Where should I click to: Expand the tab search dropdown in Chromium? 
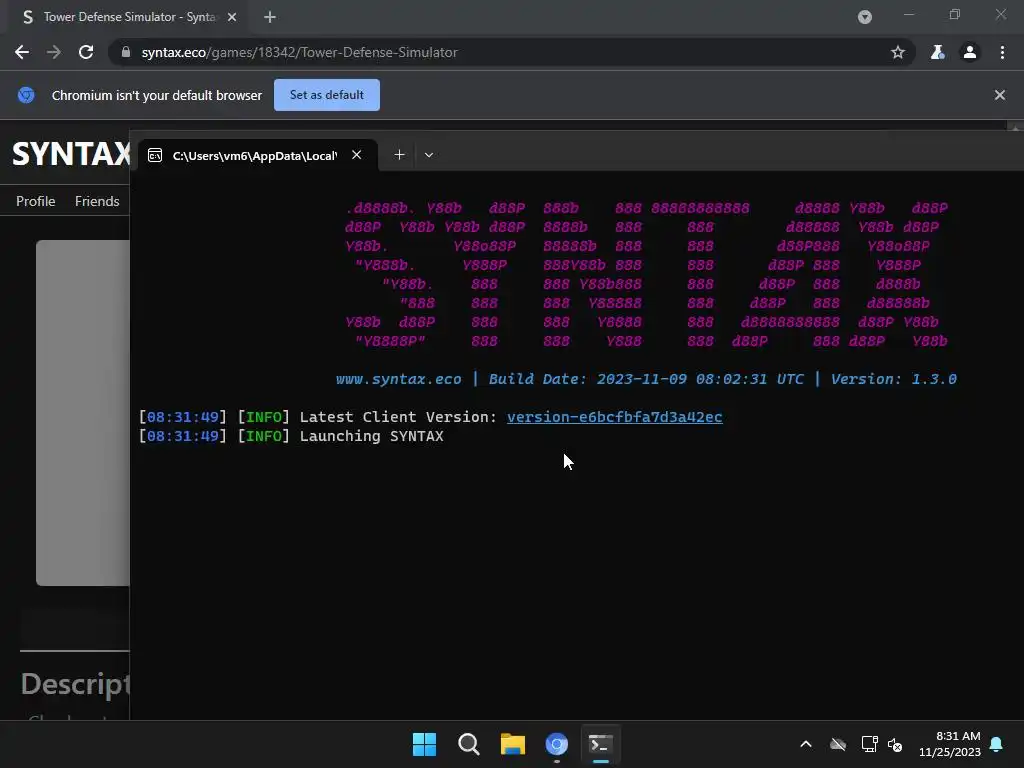tap(865, 17)
